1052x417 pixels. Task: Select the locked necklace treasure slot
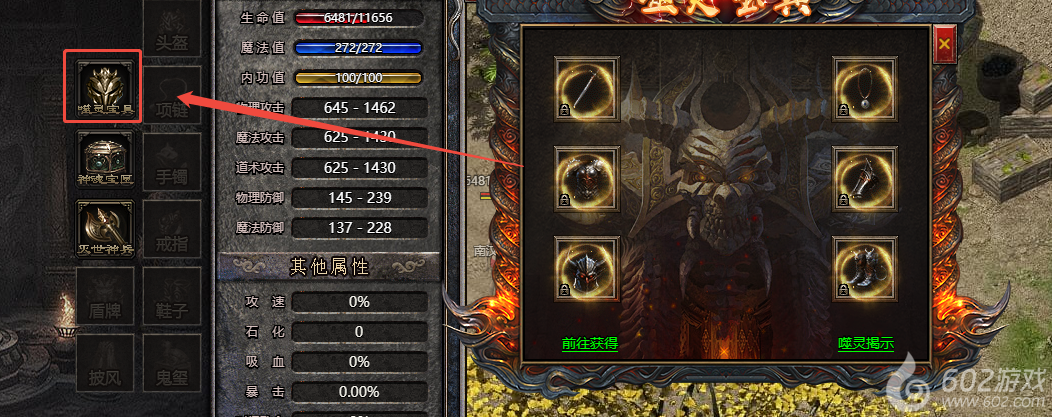(x=865, y=88)
